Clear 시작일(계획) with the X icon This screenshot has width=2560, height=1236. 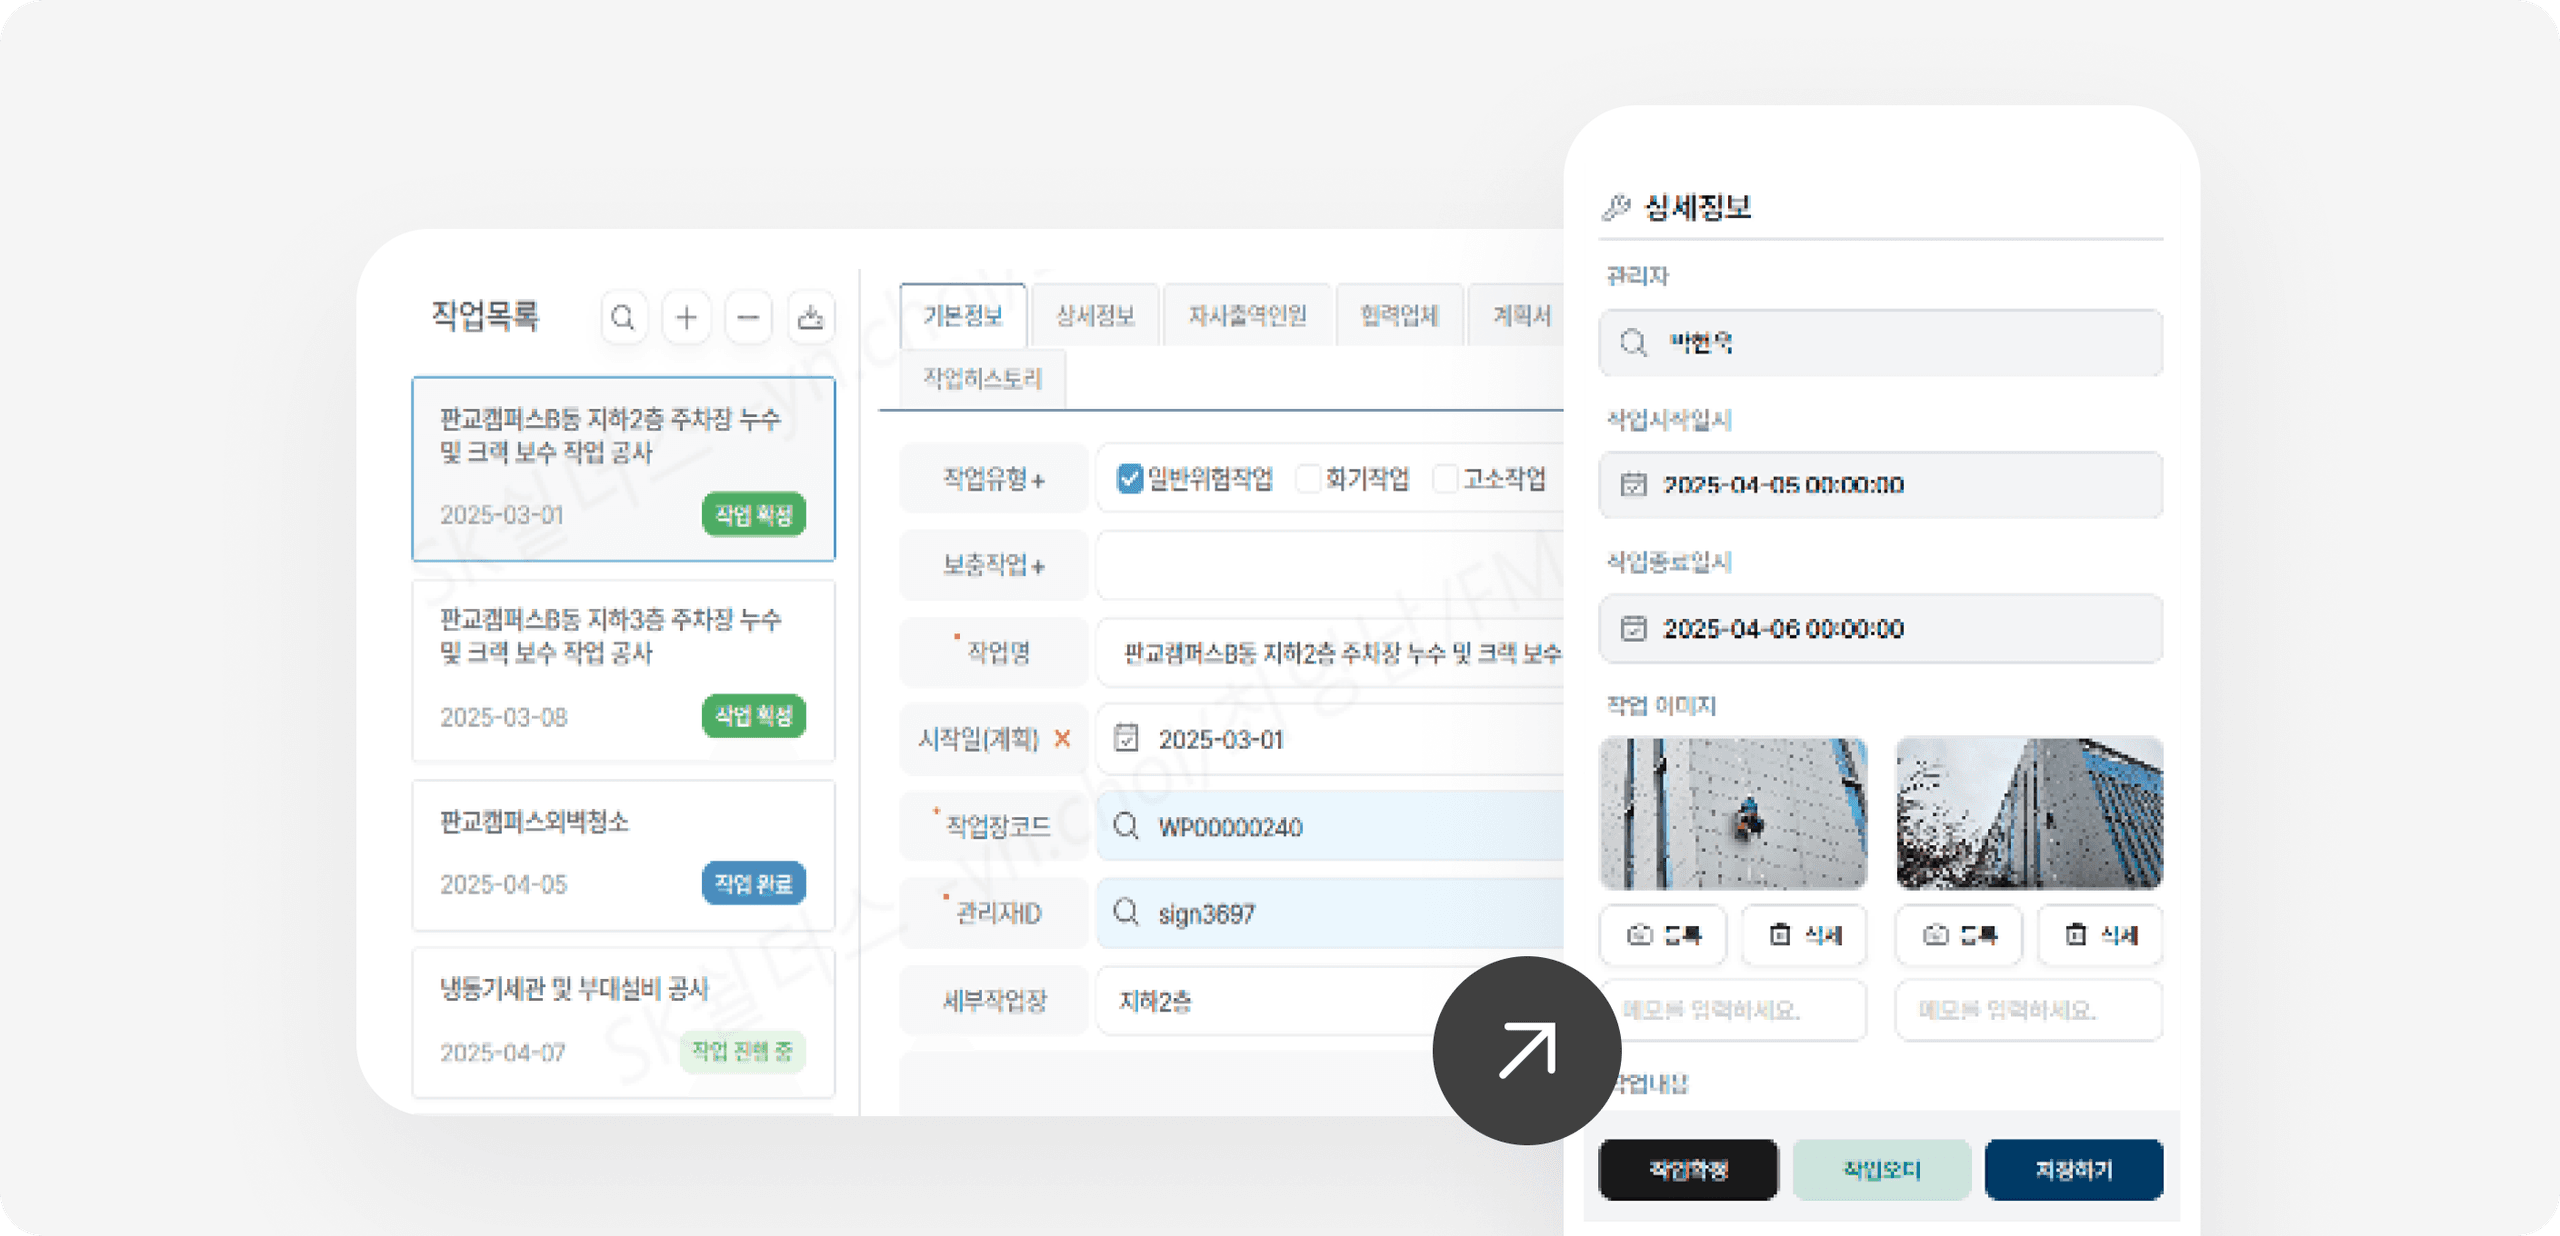(x=1062, y=740)
